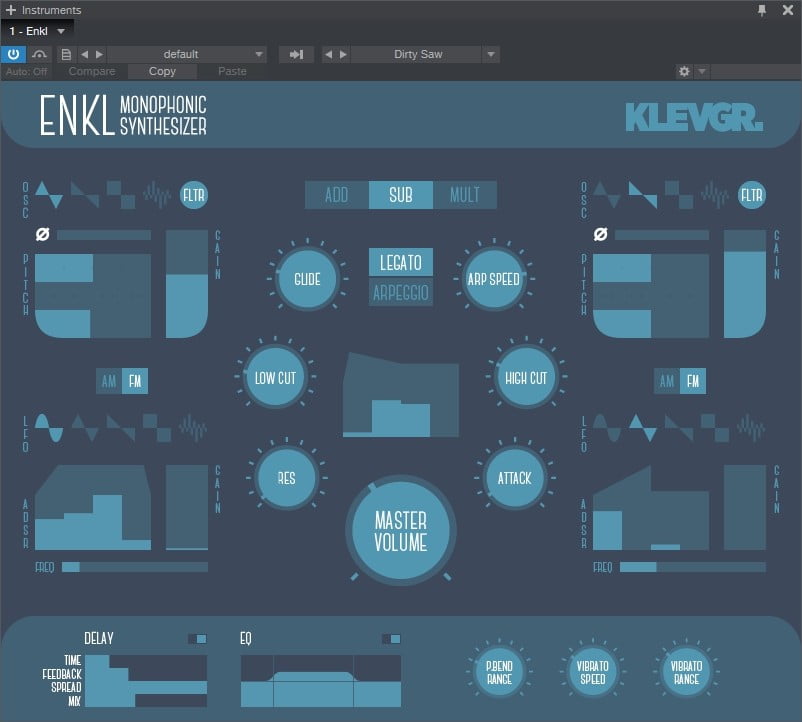Enable Legato mode

401,262
